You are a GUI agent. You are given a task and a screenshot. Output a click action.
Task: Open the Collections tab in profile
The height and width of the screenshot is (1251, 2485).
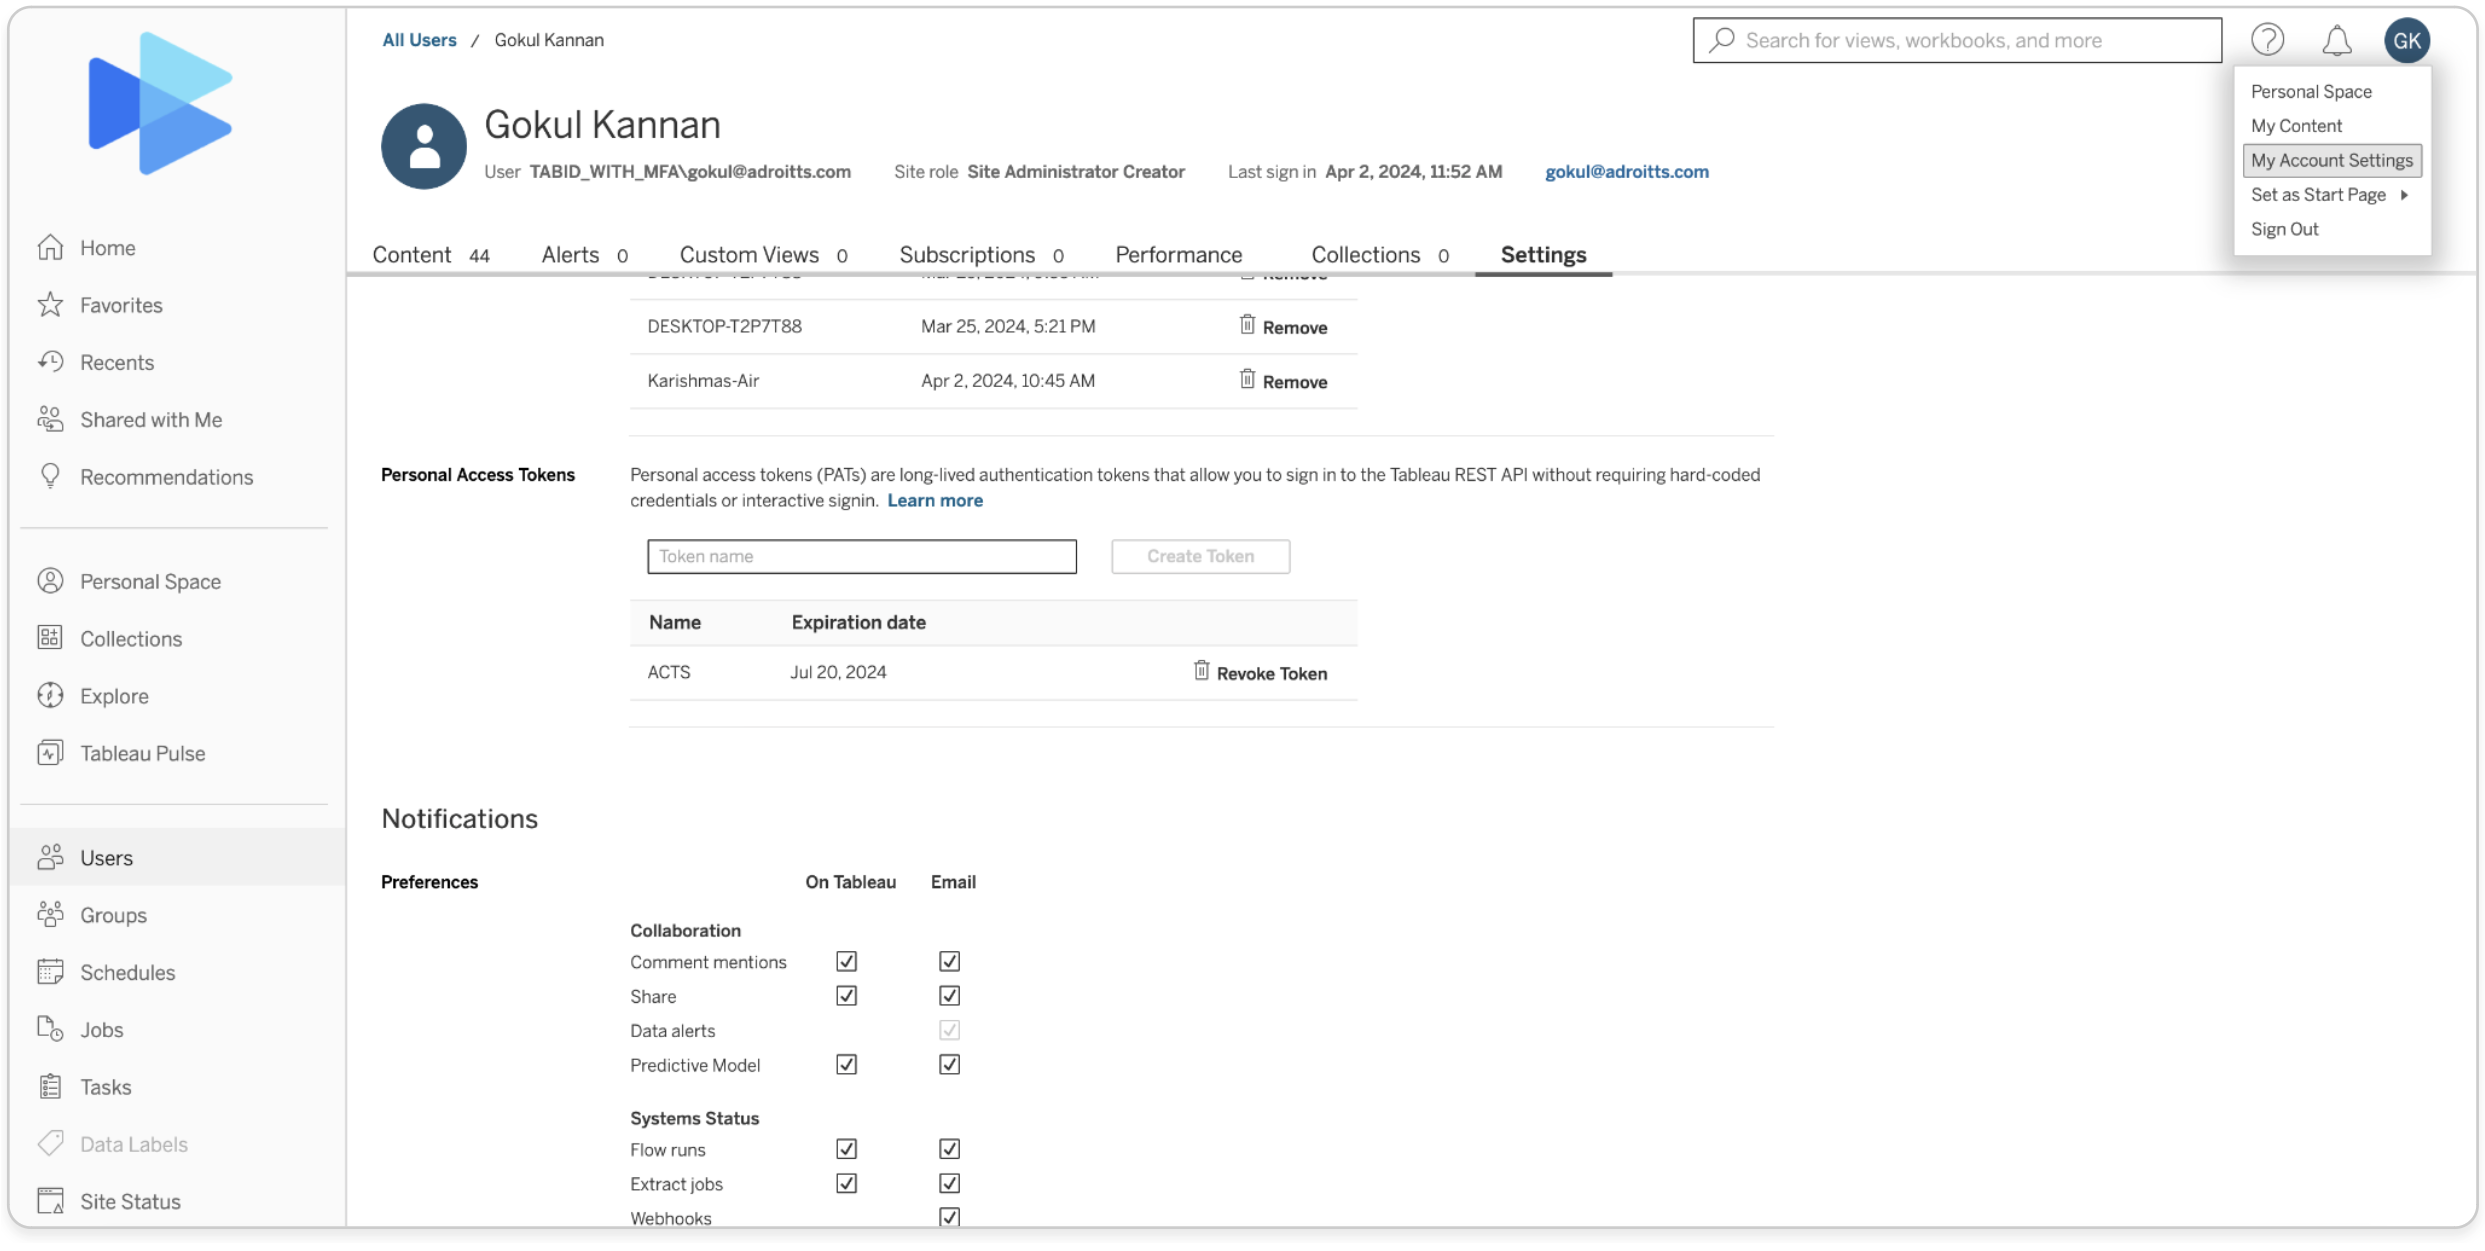point(1380,254)
